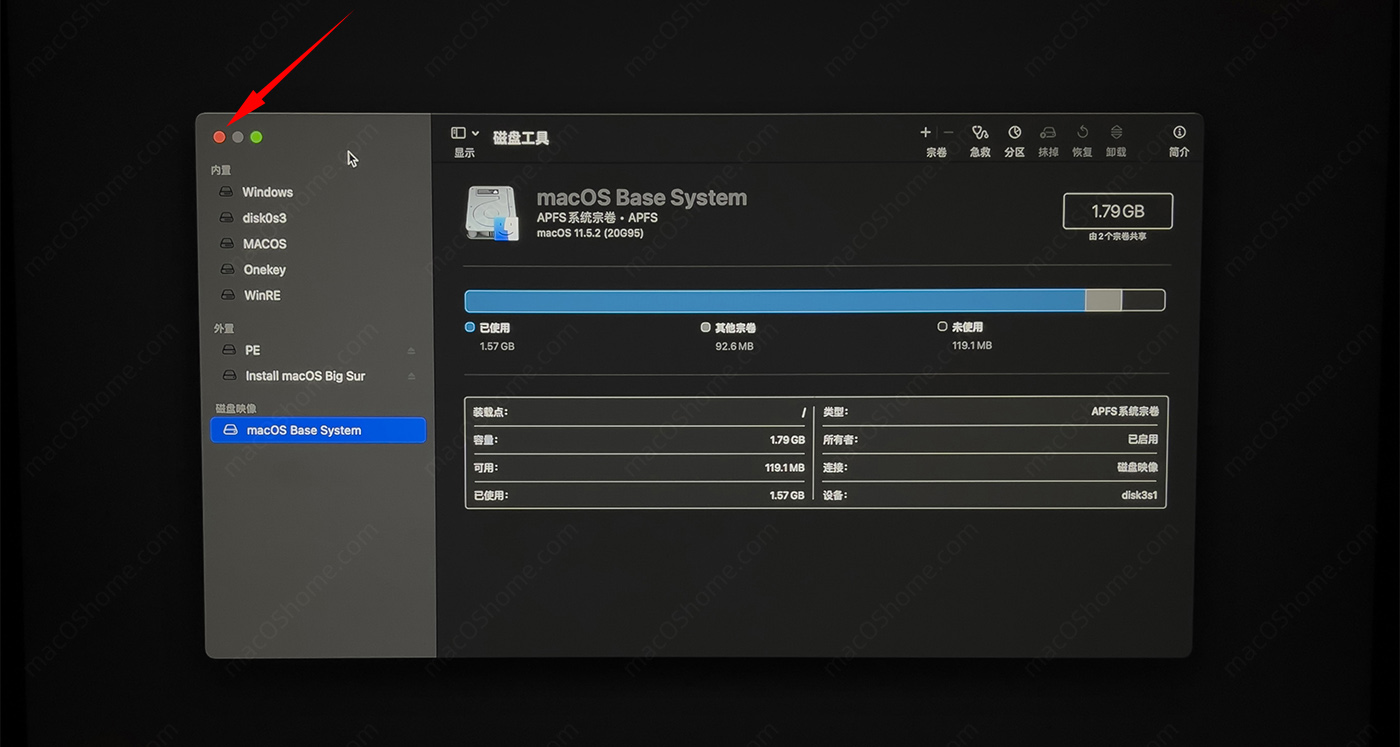Add a volume with the plus icon
This screenshot has width=1400, height=747.
pyautogui.click(x=925, y=132)
